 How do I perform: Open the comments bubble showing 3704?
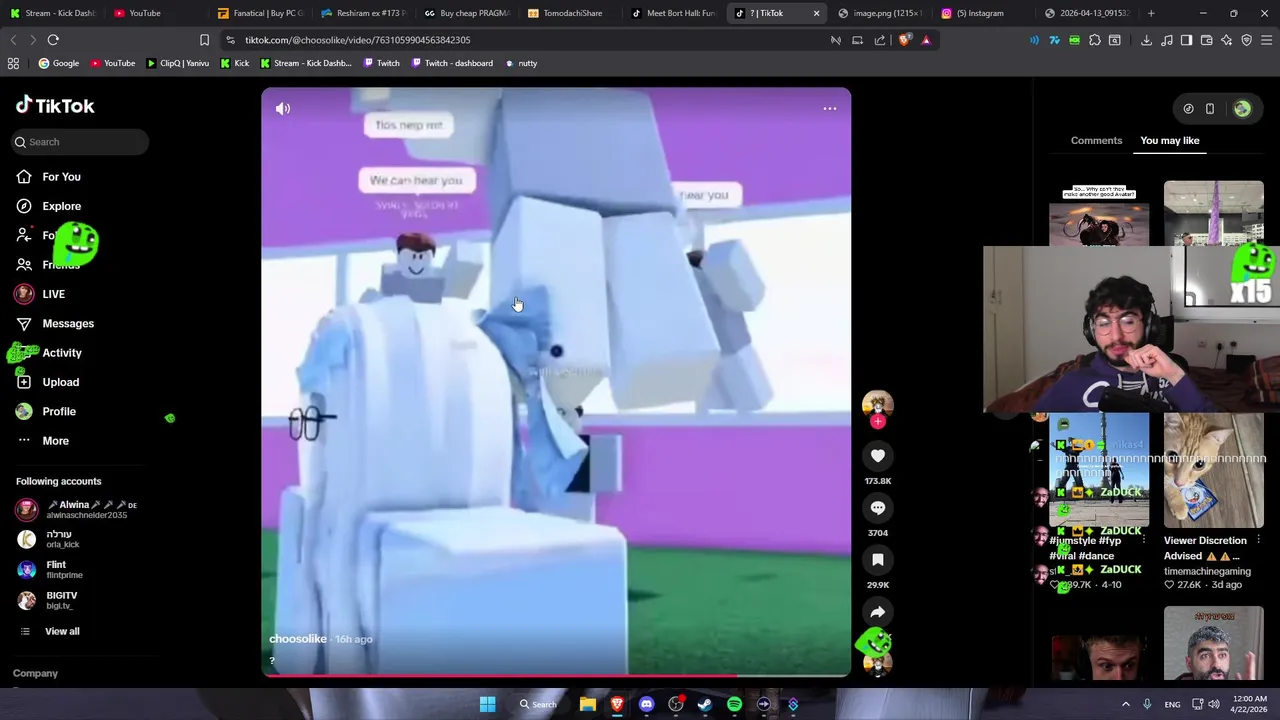coord(878,508)
